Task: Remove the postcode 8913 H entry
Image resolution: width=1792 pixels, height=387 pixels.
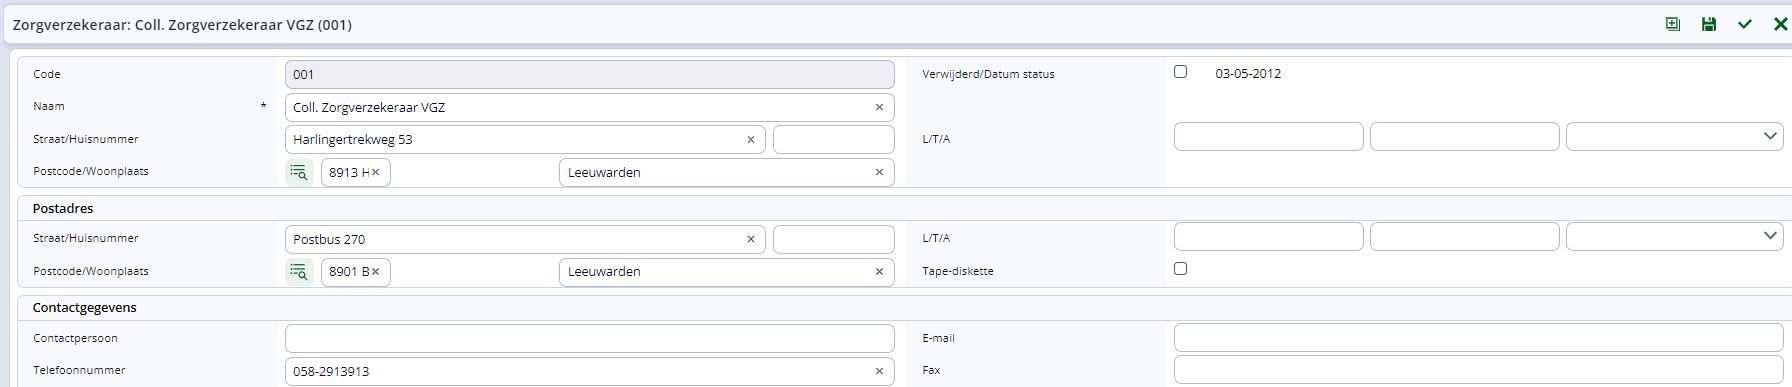Action: pyautogui.click(x=376, y=172)
